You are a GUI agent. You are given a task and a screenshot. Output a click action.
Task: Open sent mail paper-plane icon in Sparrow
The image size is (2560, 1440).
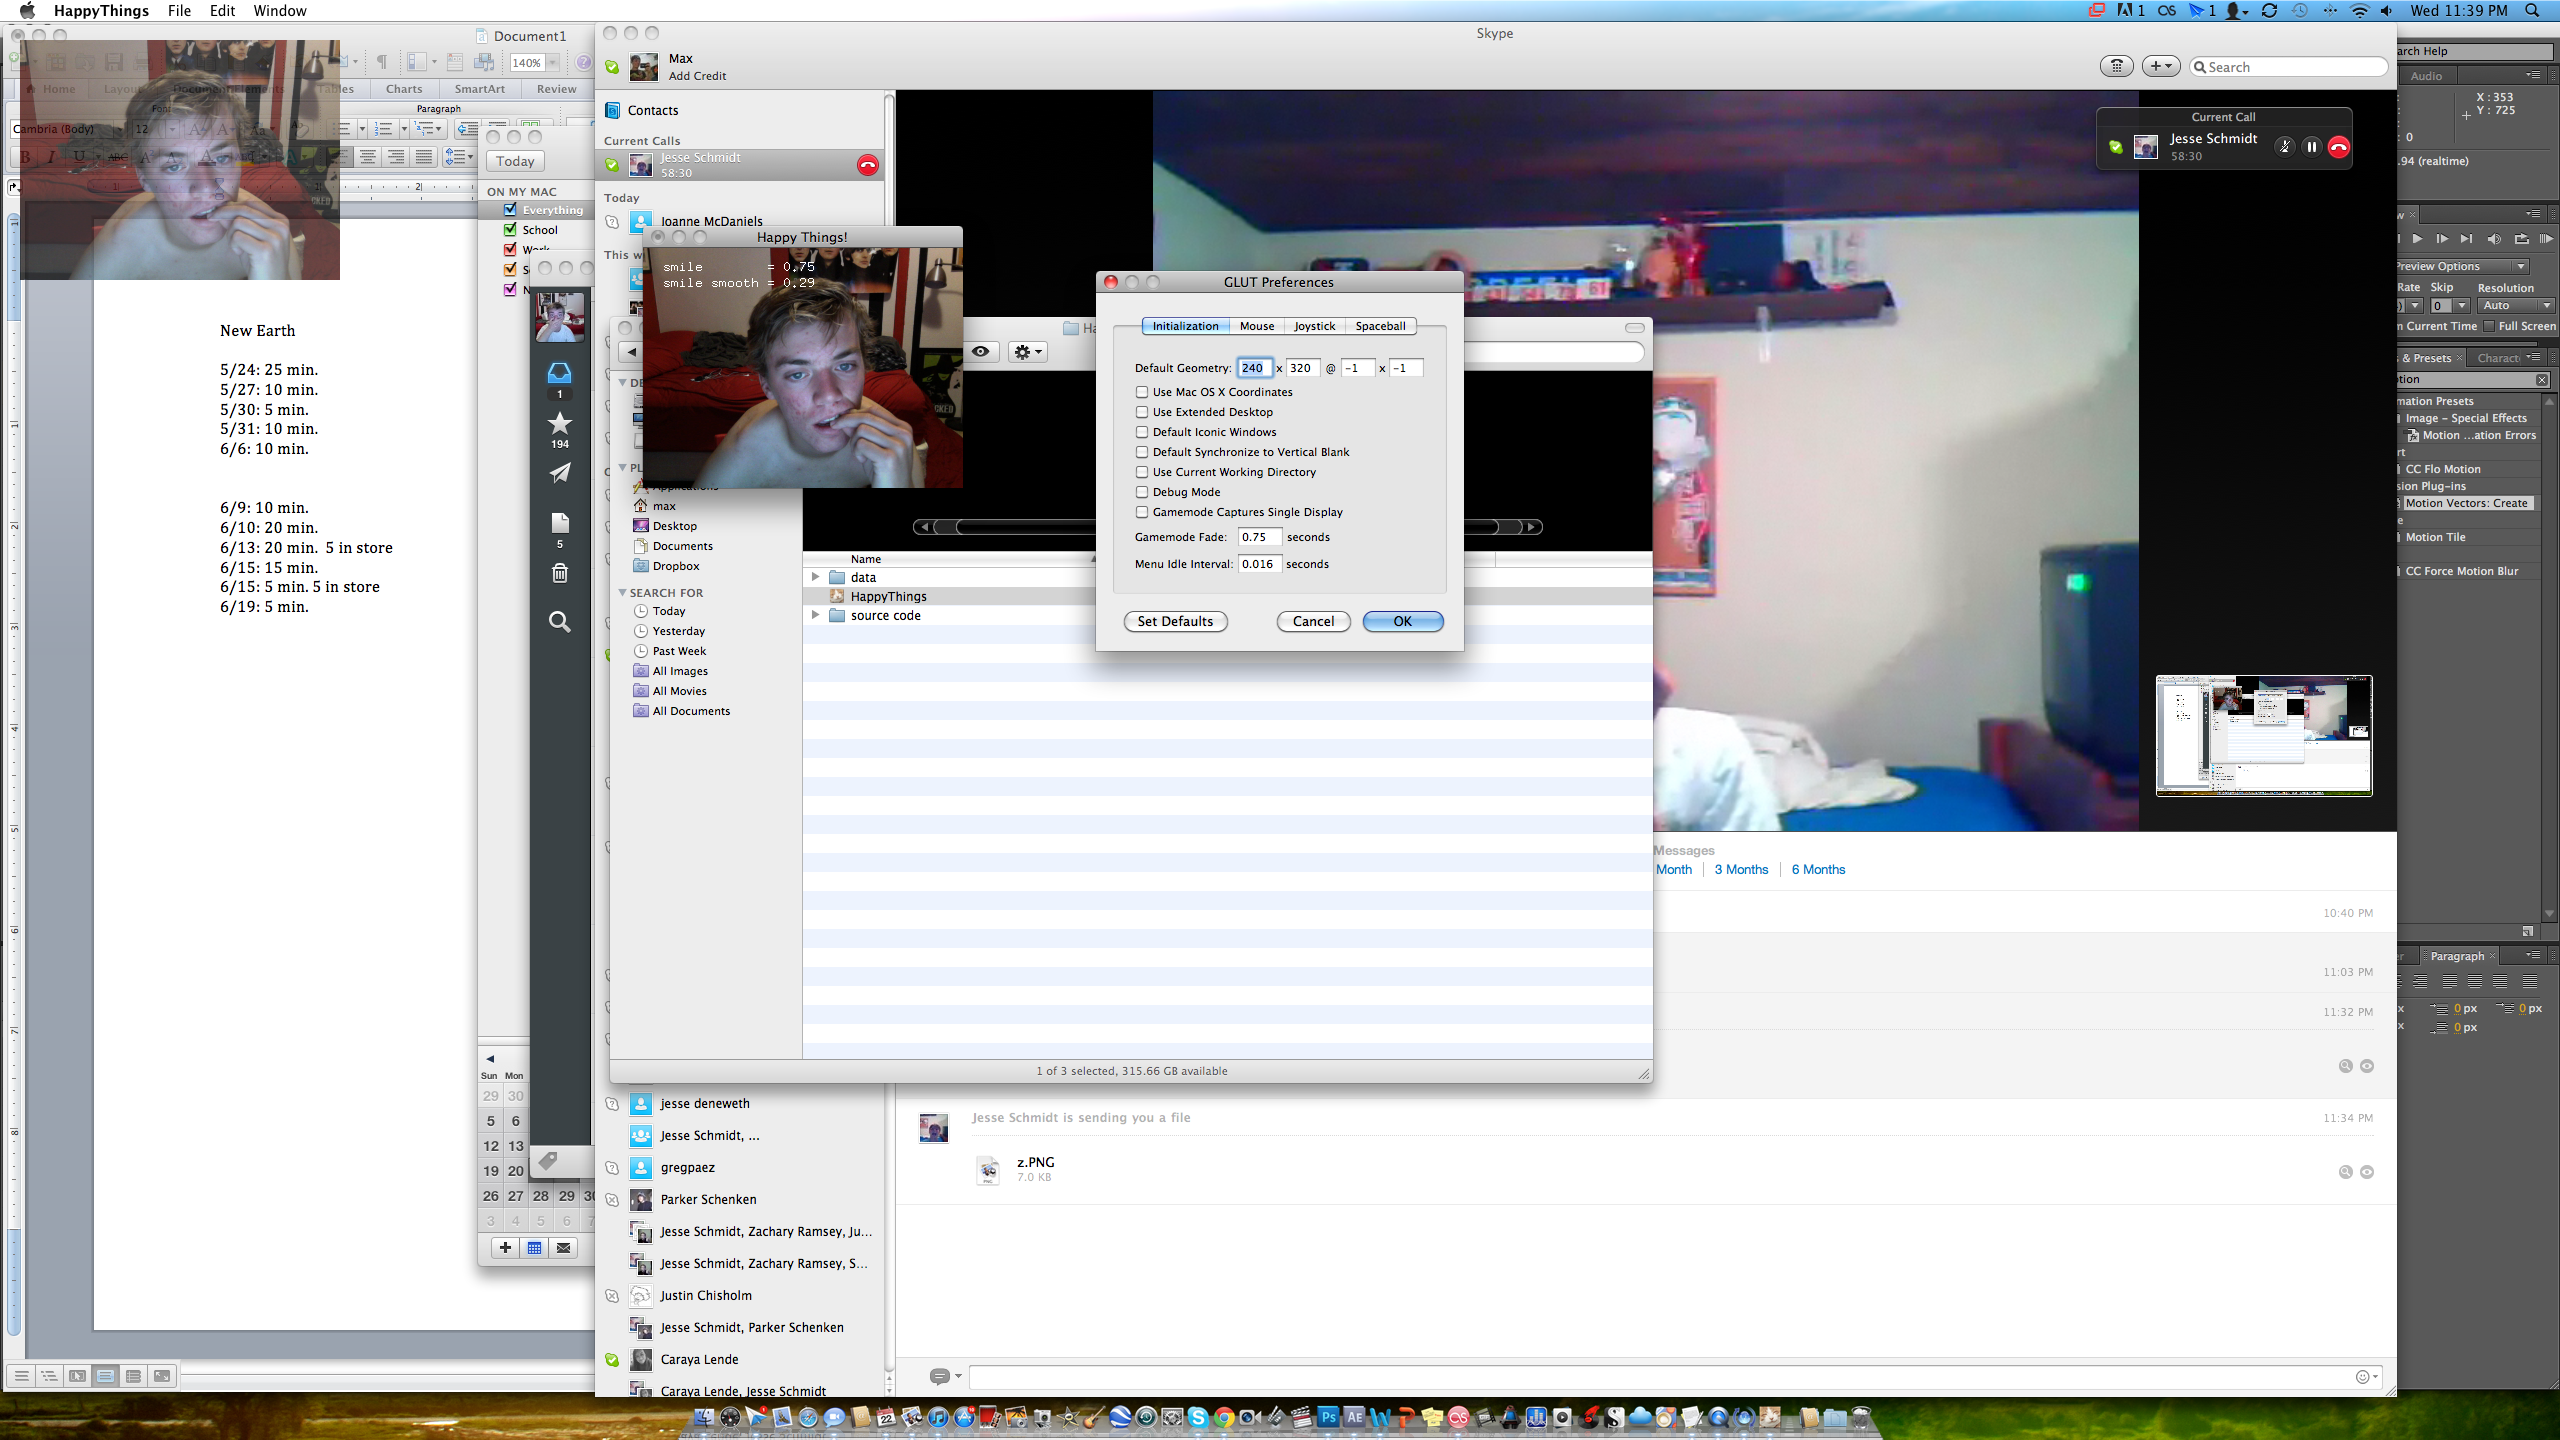pyautogui.click(x=559, y=473)
